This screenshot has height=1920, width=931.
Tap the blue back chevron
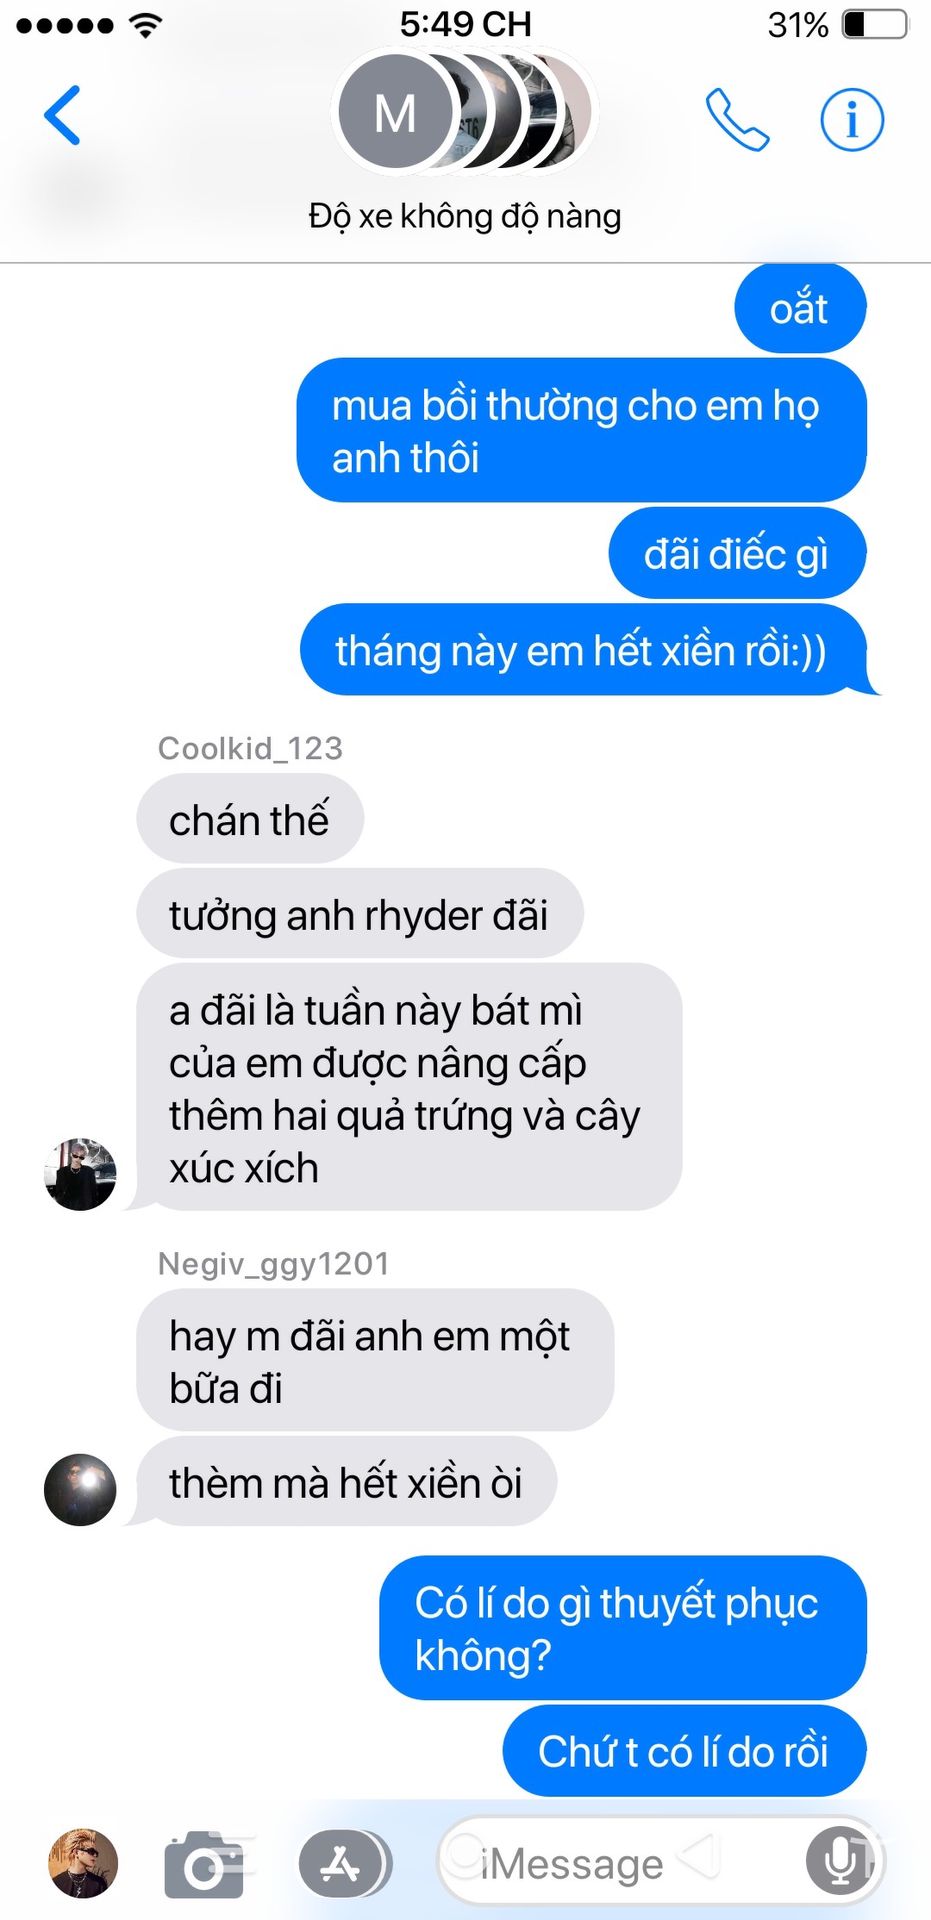[62, 116]
